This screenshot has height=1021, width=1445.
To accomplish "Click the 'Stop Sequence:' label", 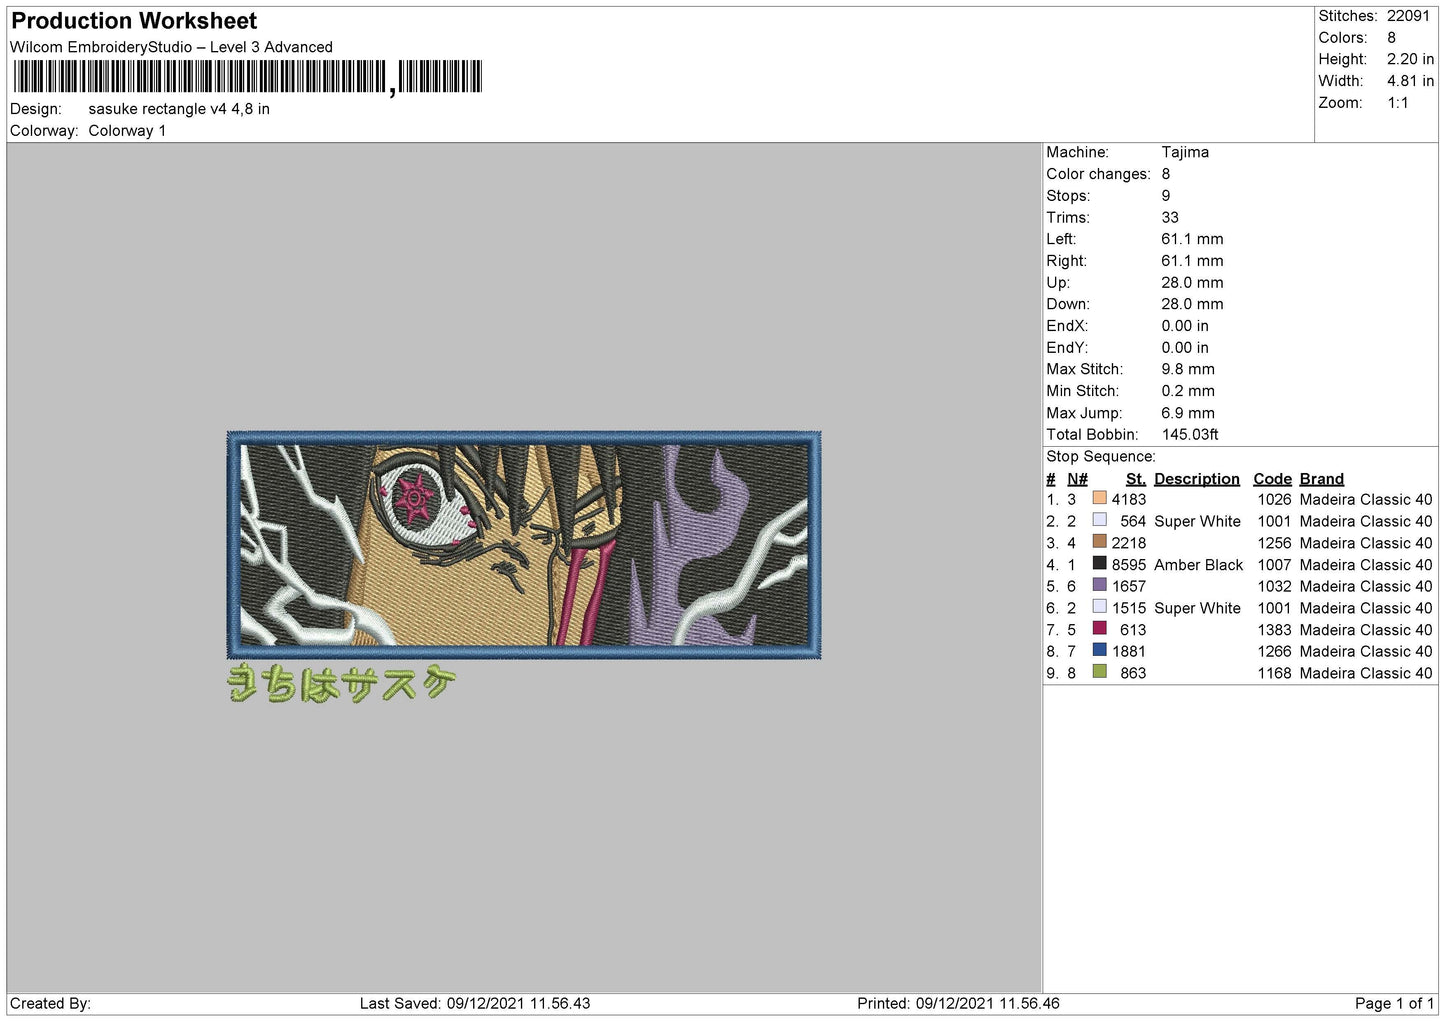I will coord(1100,457).
